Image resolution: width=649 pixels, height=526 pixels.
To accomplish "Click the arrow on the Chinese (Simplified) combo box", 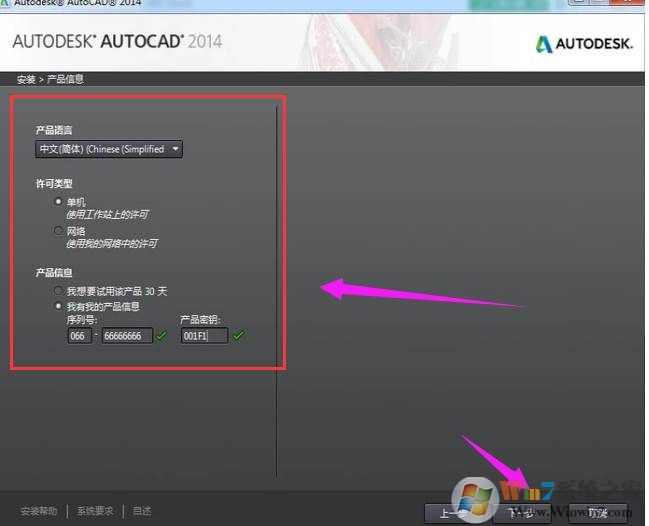I will (176, 149).
